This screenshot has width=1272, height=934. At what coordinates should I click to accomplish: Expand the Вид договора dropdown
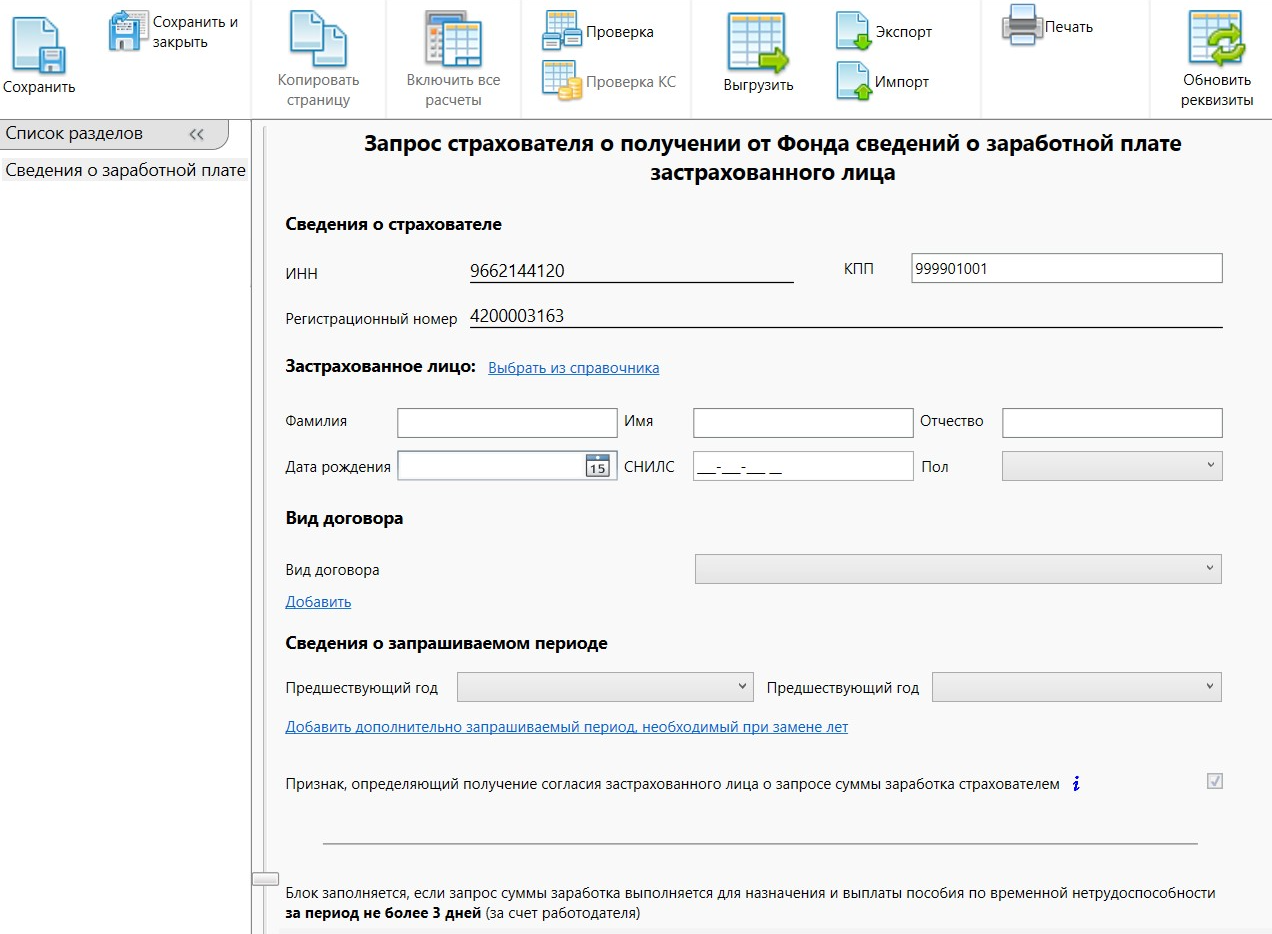click(x=957, y=570)
